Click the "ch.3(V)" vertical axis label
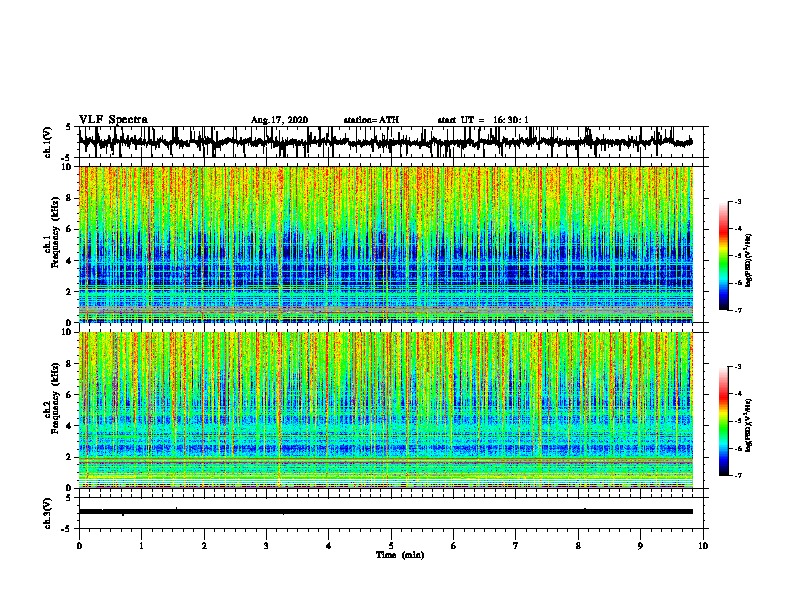The image size is (792, 612). 48,513
